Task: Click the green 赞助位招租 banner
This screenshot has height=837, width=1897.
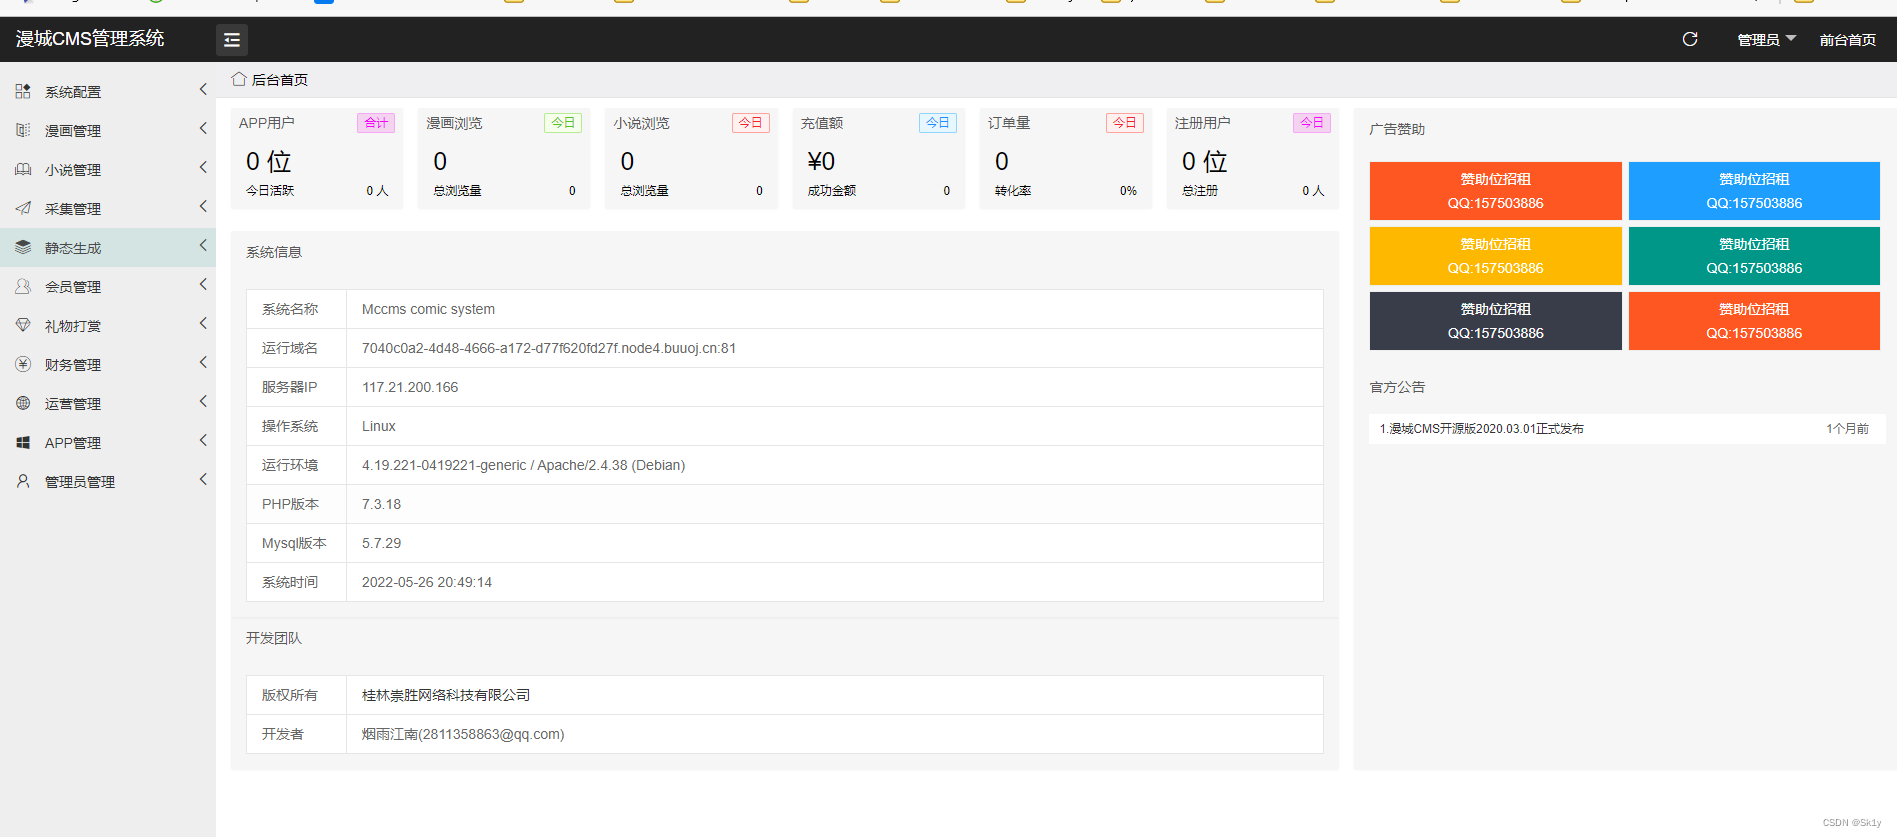Action: click(x=1754, y=256)
